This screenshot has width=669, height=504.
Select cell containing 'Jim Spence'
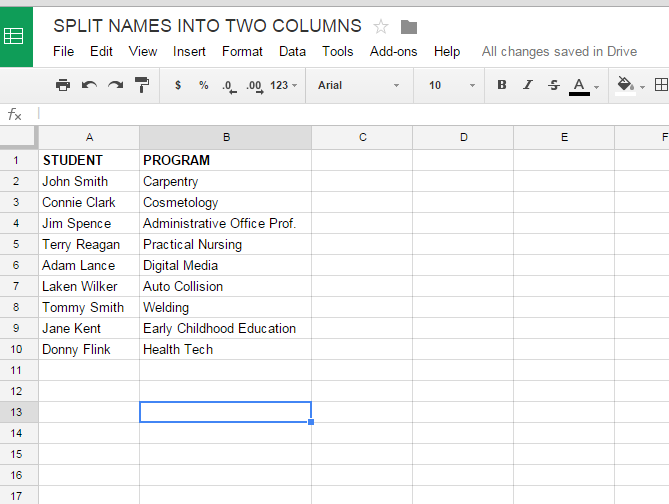[89, 223]
